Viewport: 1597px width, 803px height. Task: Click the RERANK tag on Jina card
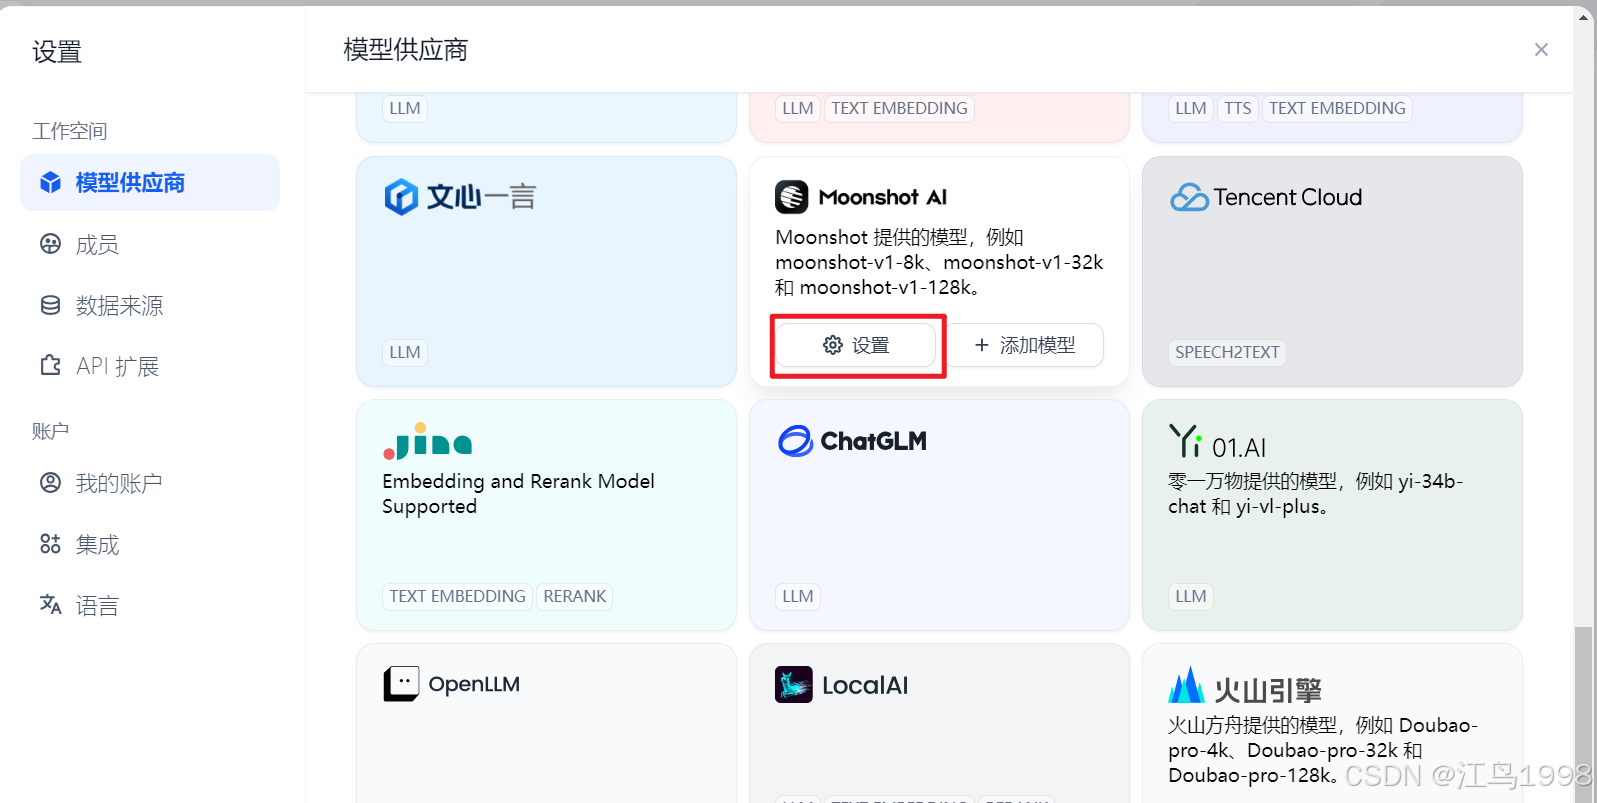pos(575,596)
